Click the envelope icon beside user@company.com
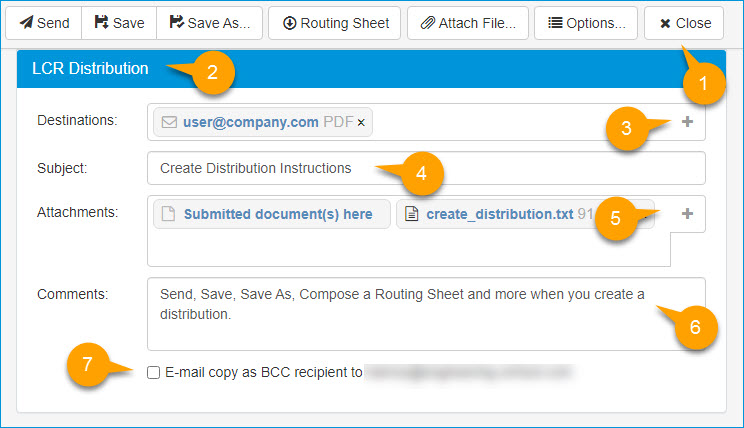The height and width of the screenshot is (428, 744). (169, 123)
